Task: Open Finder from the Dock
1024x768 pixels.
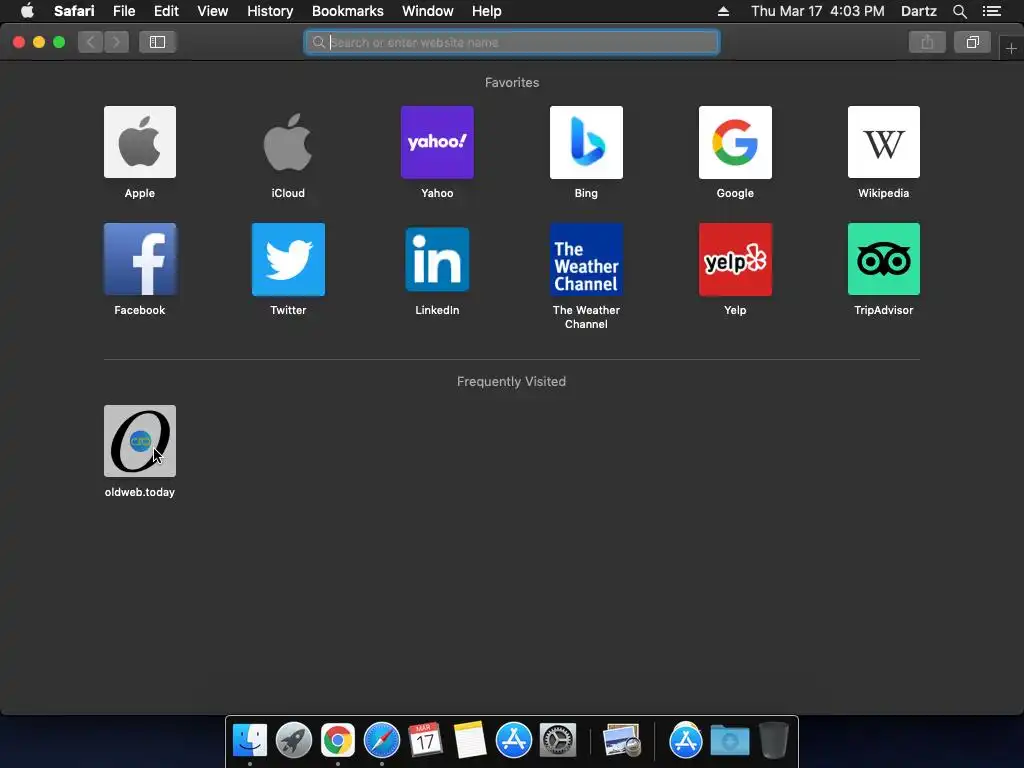Action: click(250, 740)
